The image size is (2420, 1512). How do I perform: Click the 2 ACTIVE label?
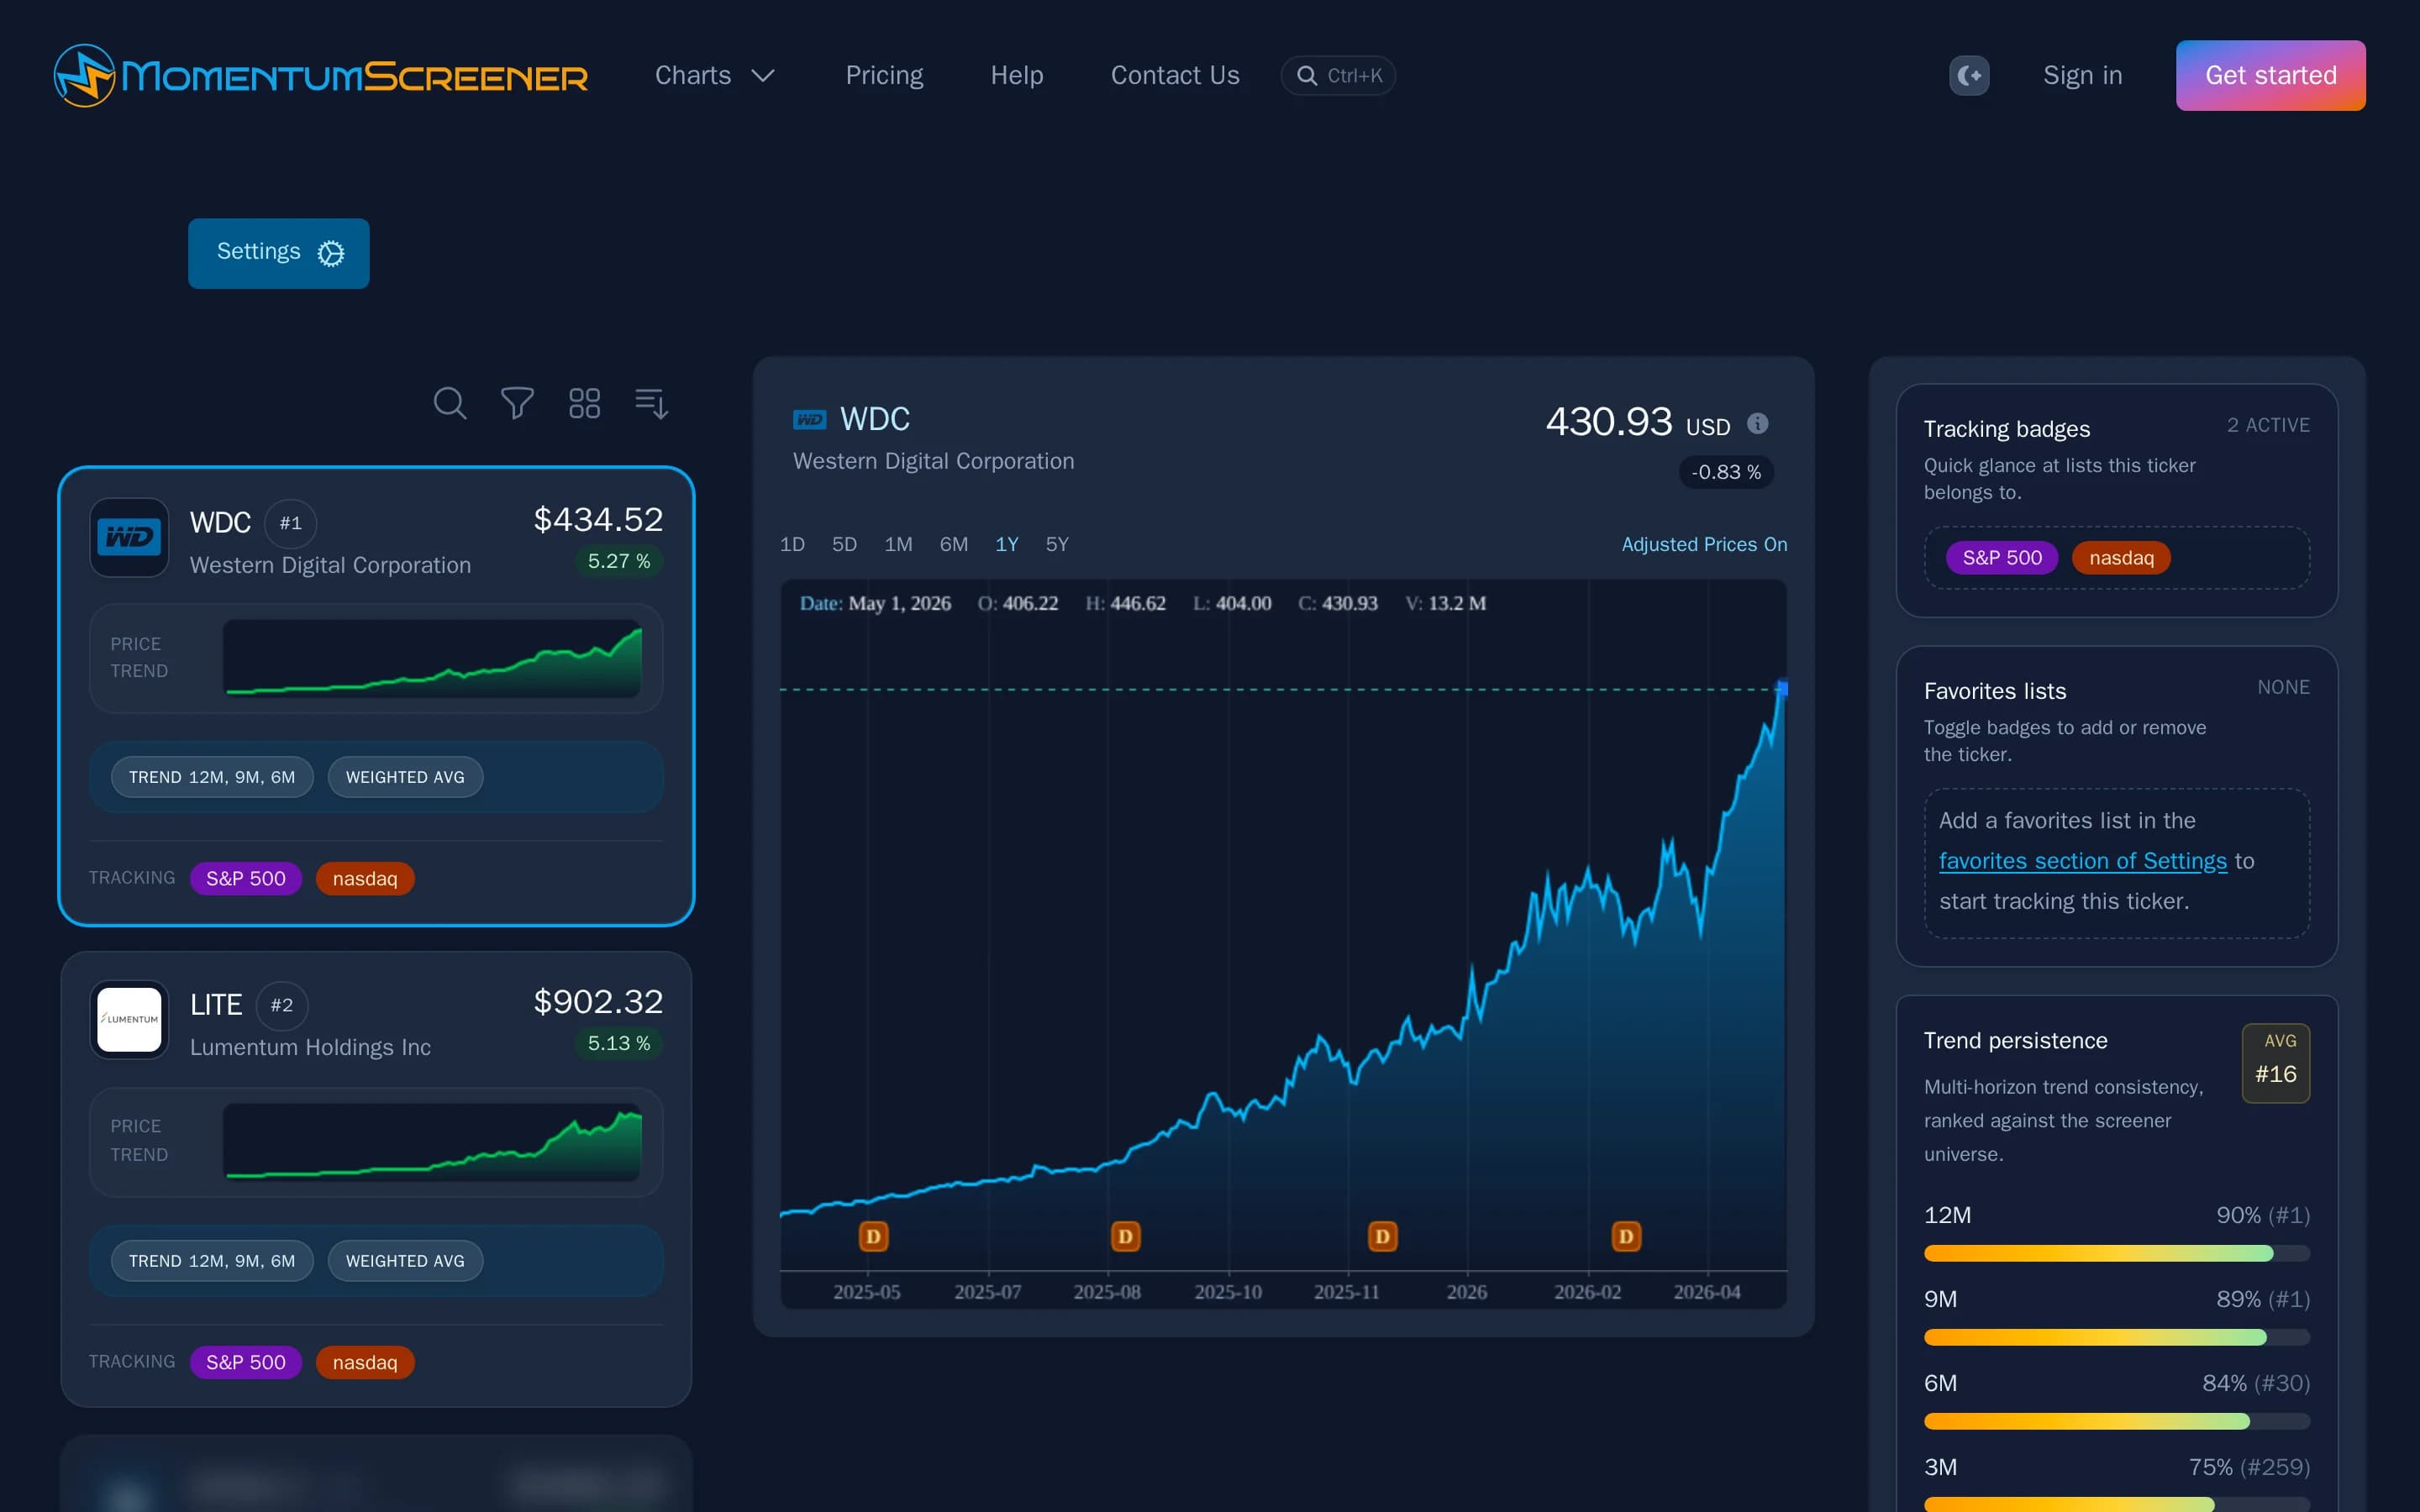2268,425
